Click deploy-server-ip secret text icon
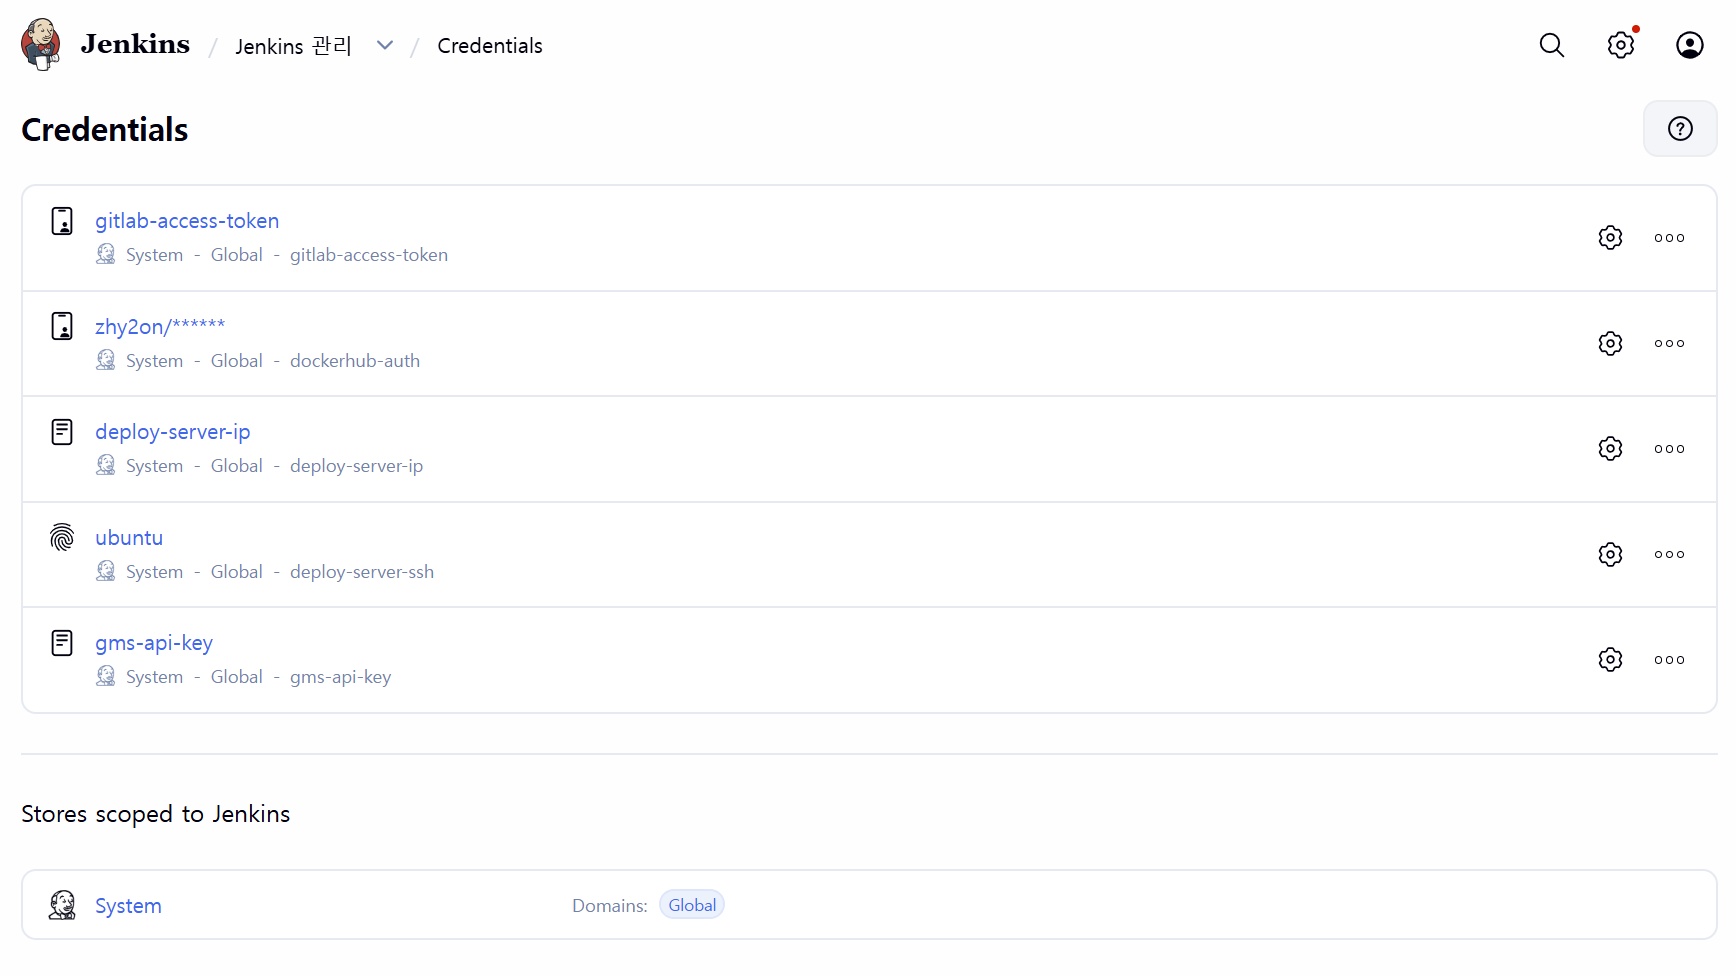Screen dimensions: 1736x976 click(x=62, y=432)
